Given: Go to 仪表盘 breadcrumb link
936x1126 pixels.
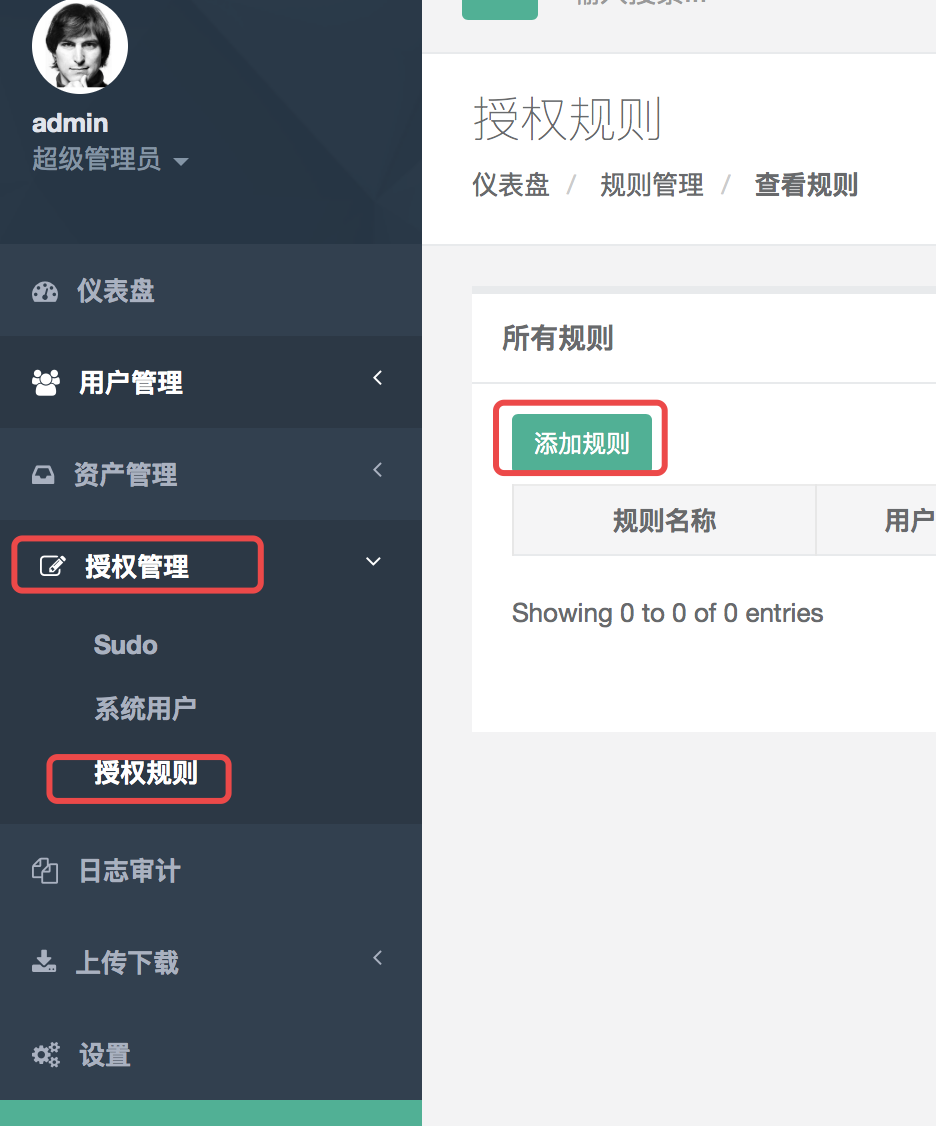Looking at the screenshot, I should tap(511, 185).
